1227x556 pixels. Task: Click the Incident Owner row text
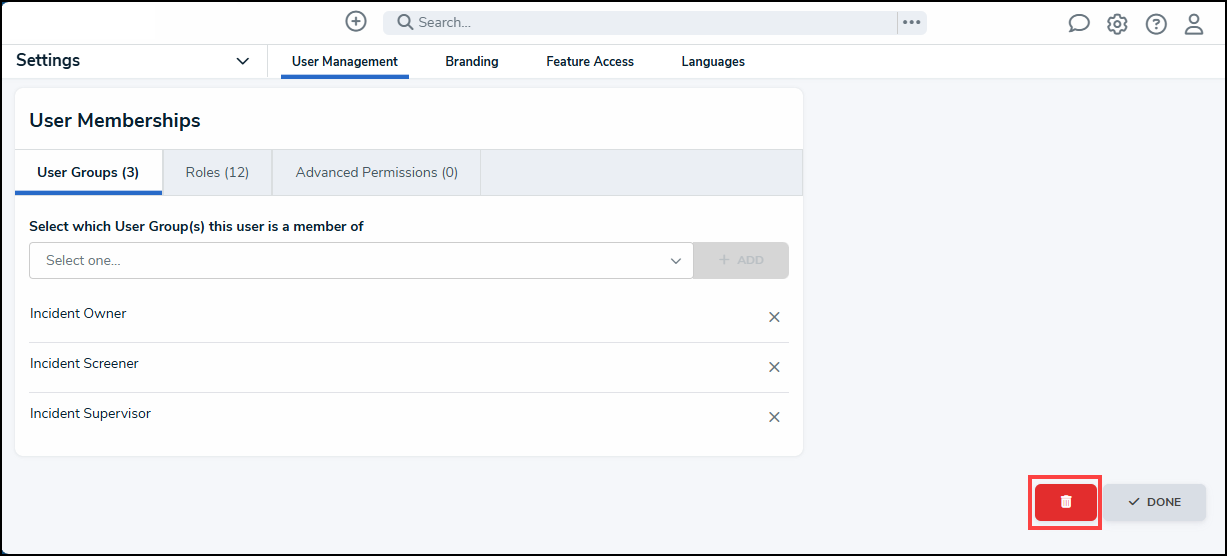pyautogui.click(x=78, y=313)
